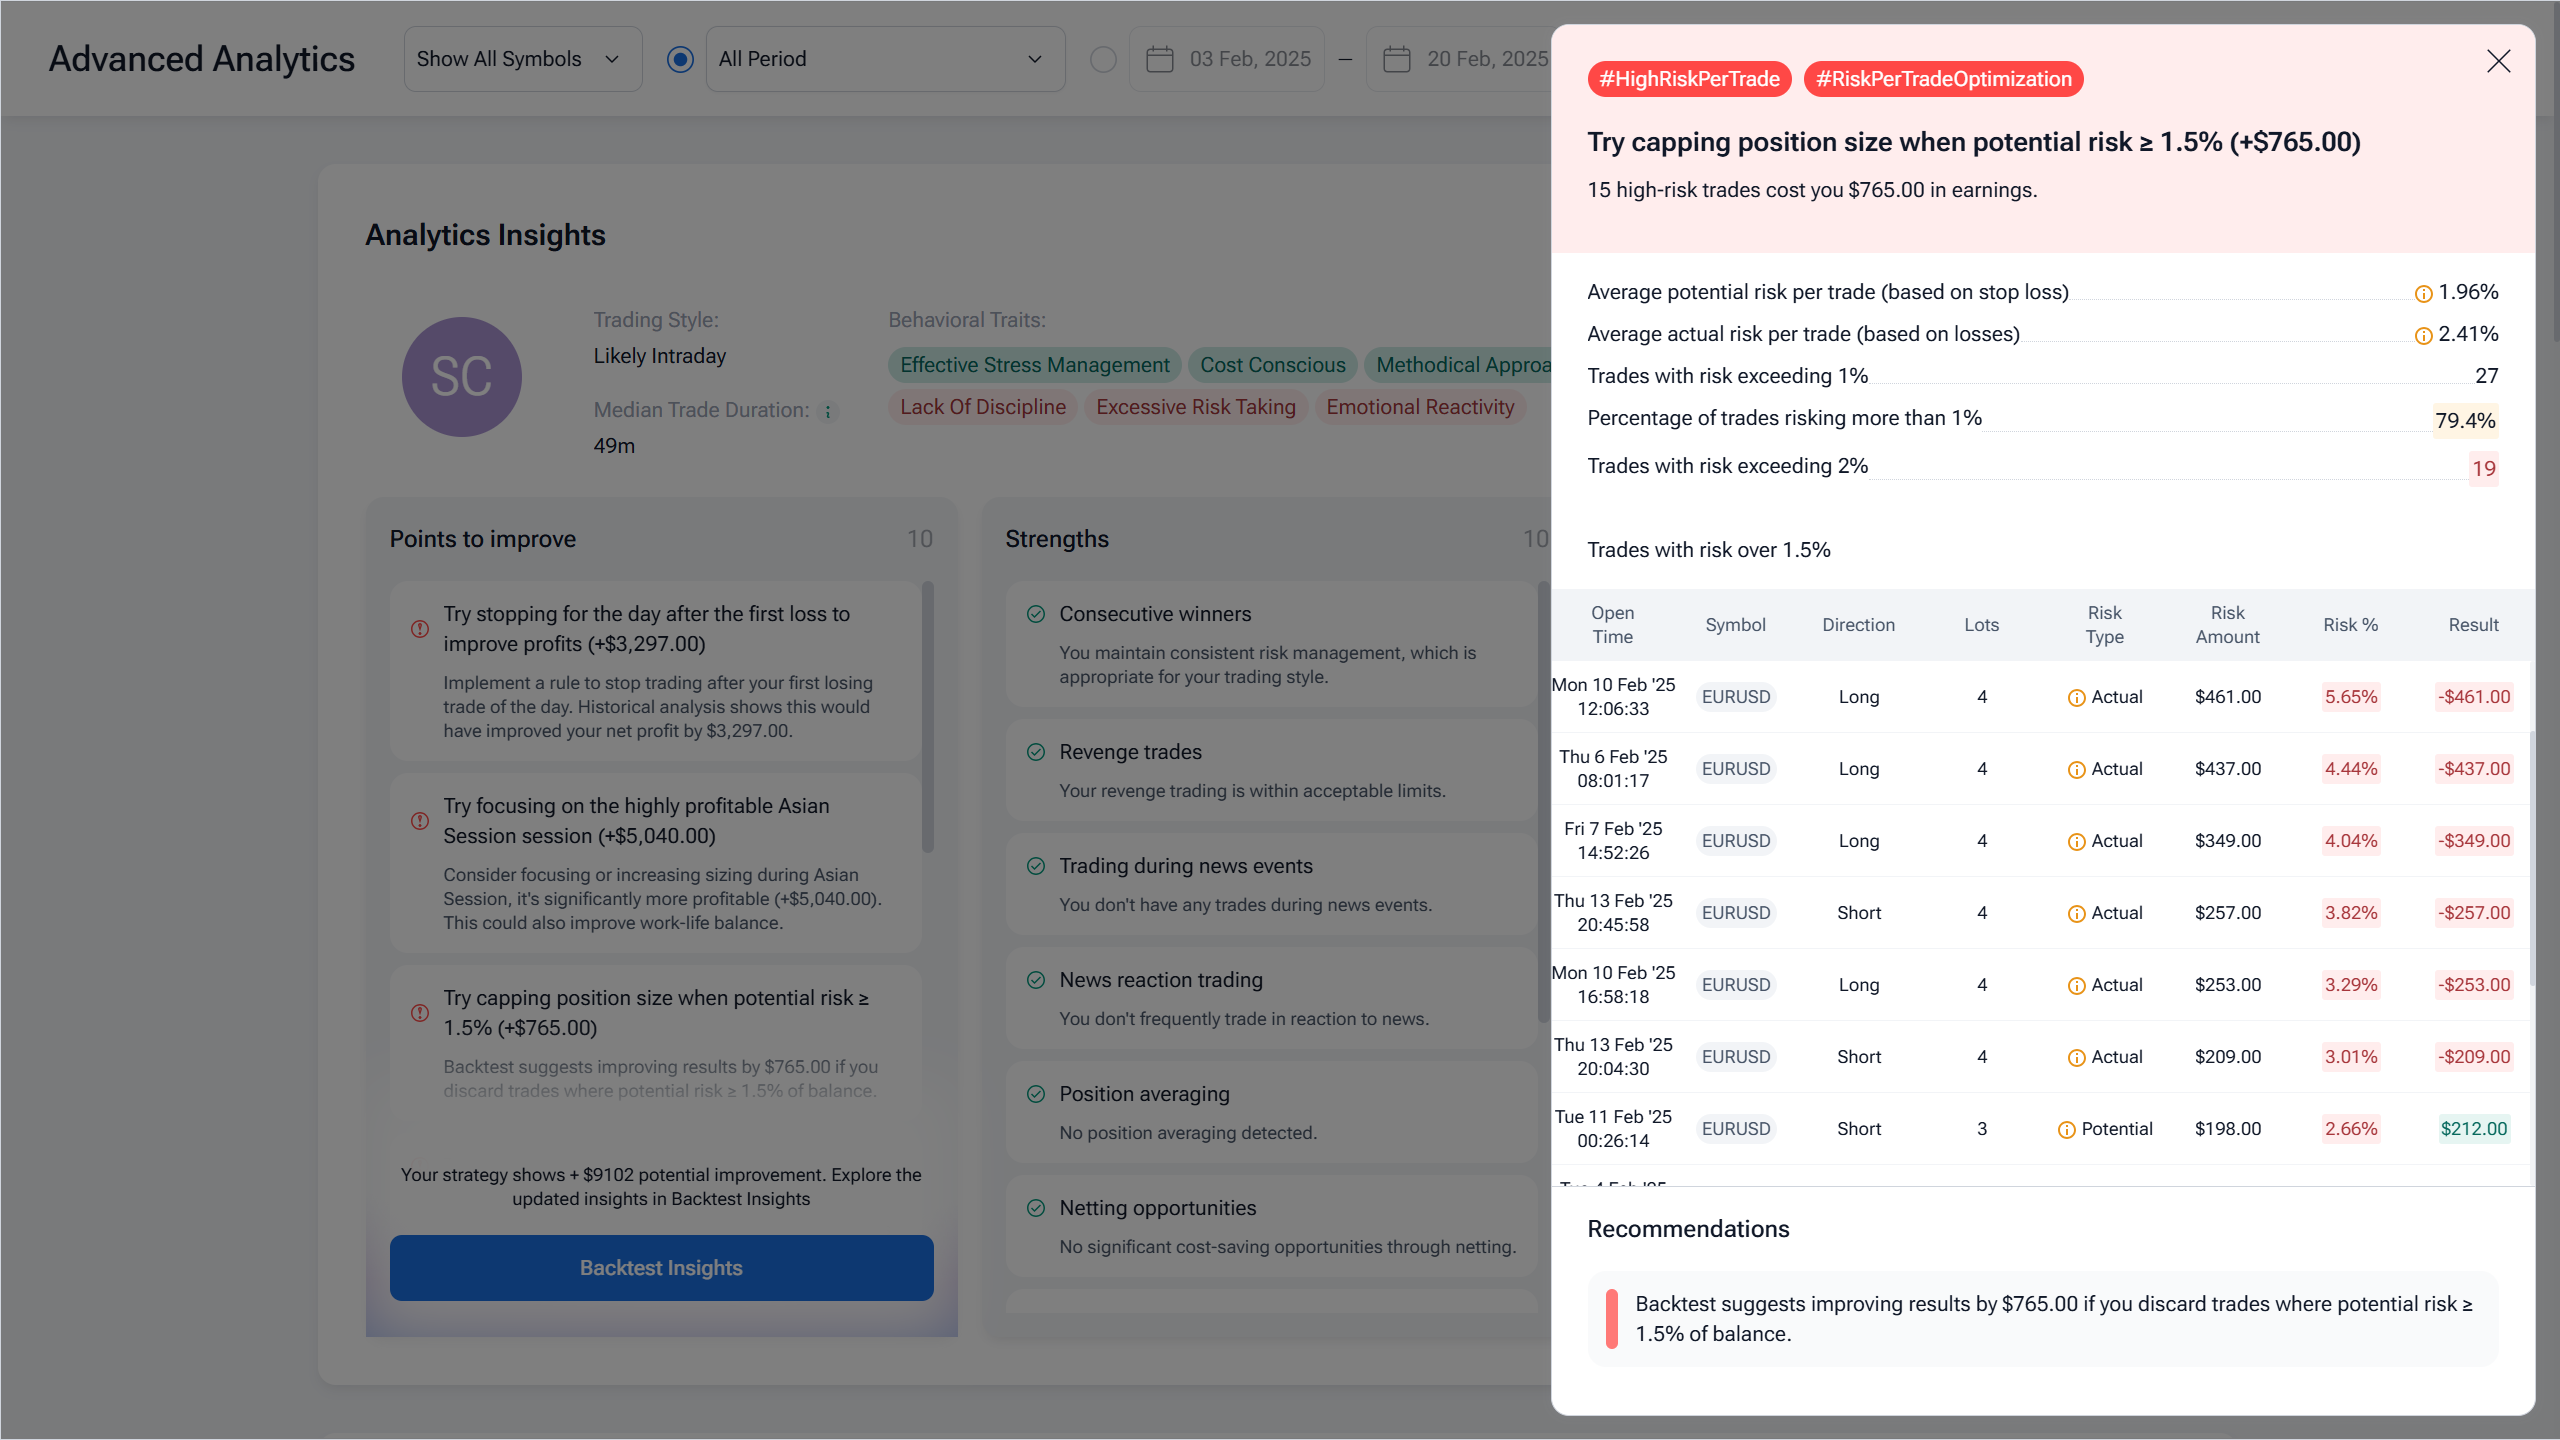The image size is (2560, 1440).
Task: Click info icon beside 1.96% average potential risk
Action: tap(2423, 293)
